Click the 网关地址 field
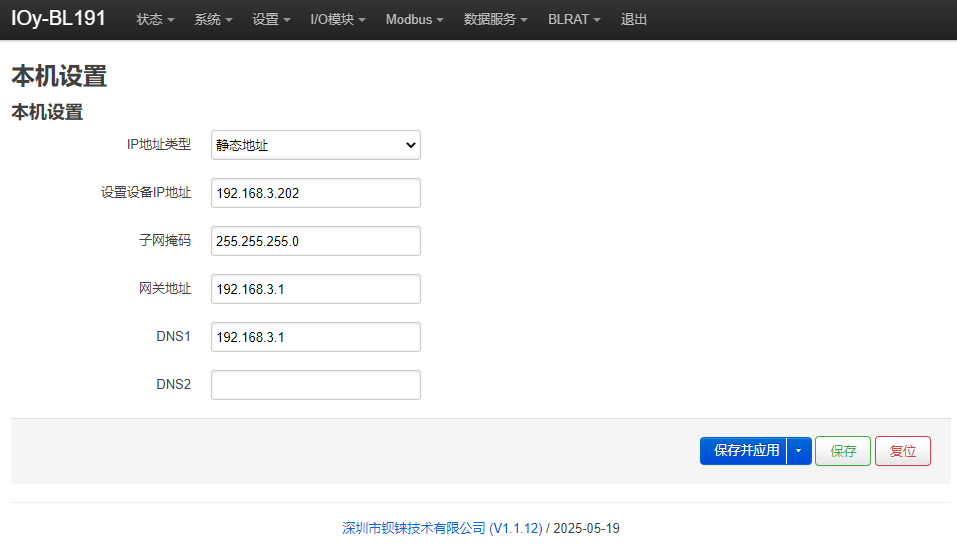This screenshot has width=957, height=554. pyautogui.click(x=316, y=289)
